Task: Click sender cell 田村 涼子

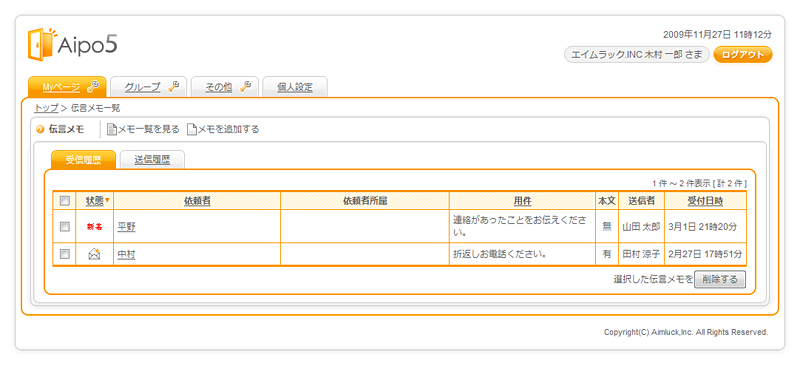Action: click(x=641, y=254)
